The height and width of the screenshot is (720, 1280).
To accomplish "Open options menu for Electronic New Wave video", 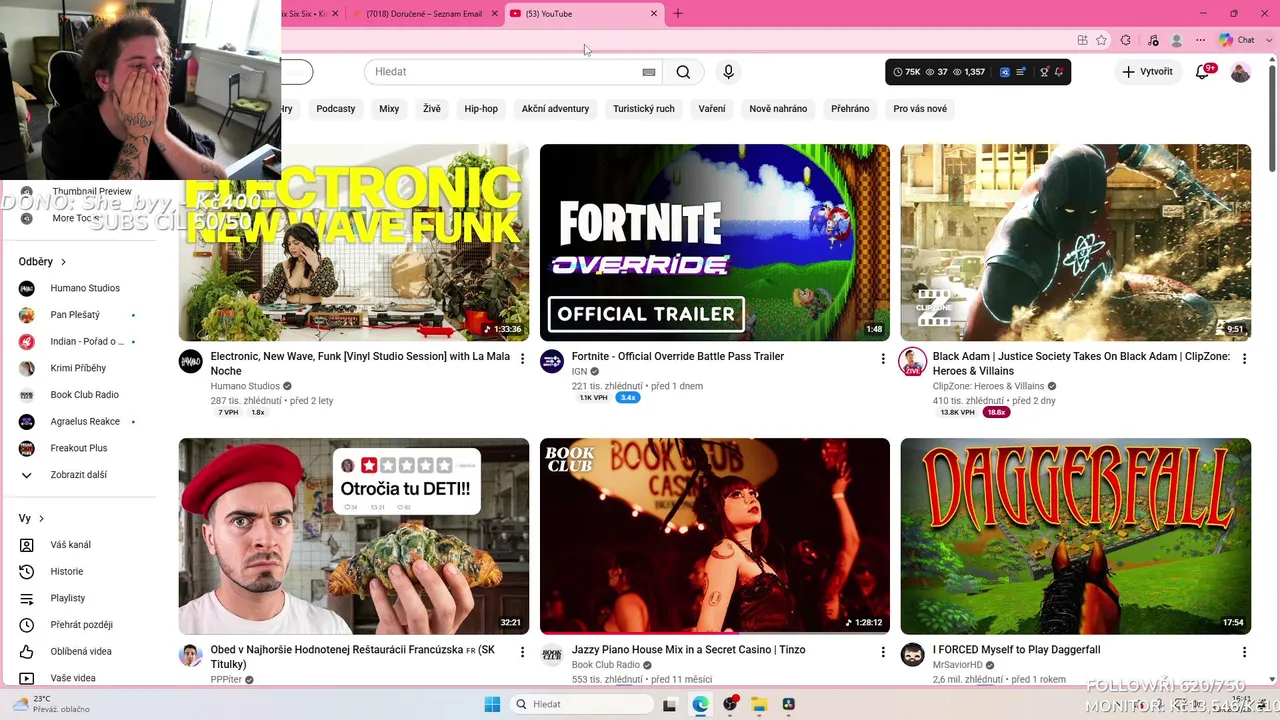I will pos(522,359).
